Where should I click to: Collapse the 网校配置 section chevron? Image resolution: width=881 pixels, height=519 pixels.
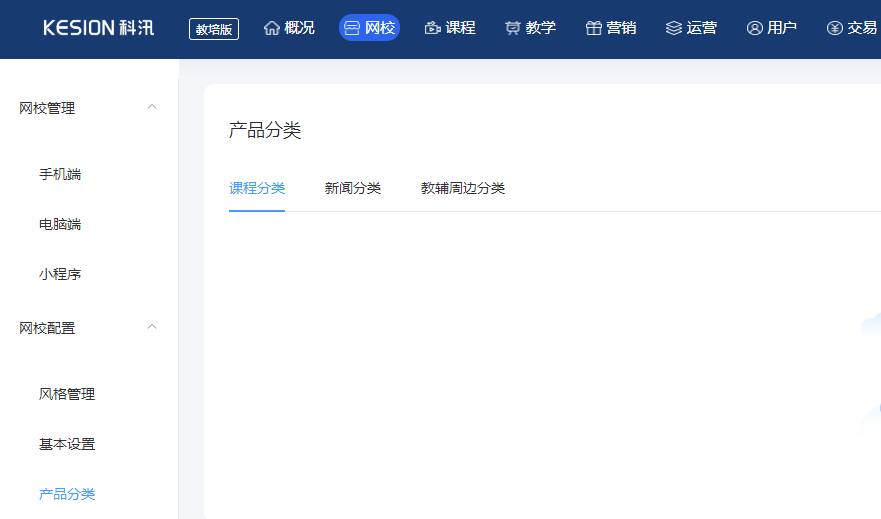[x=152, y=327]
